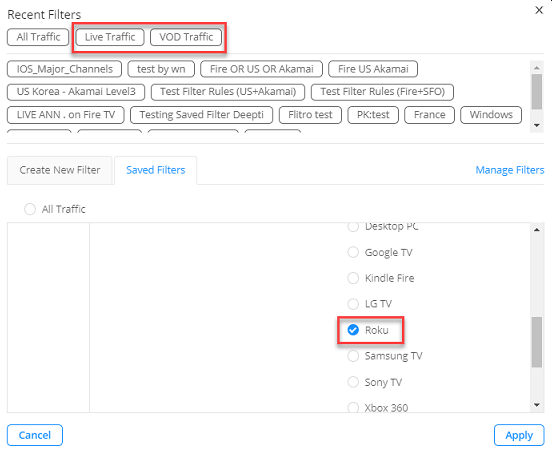
Task: Click the recent filters scroll down arrow
Action: pos(537,125)
